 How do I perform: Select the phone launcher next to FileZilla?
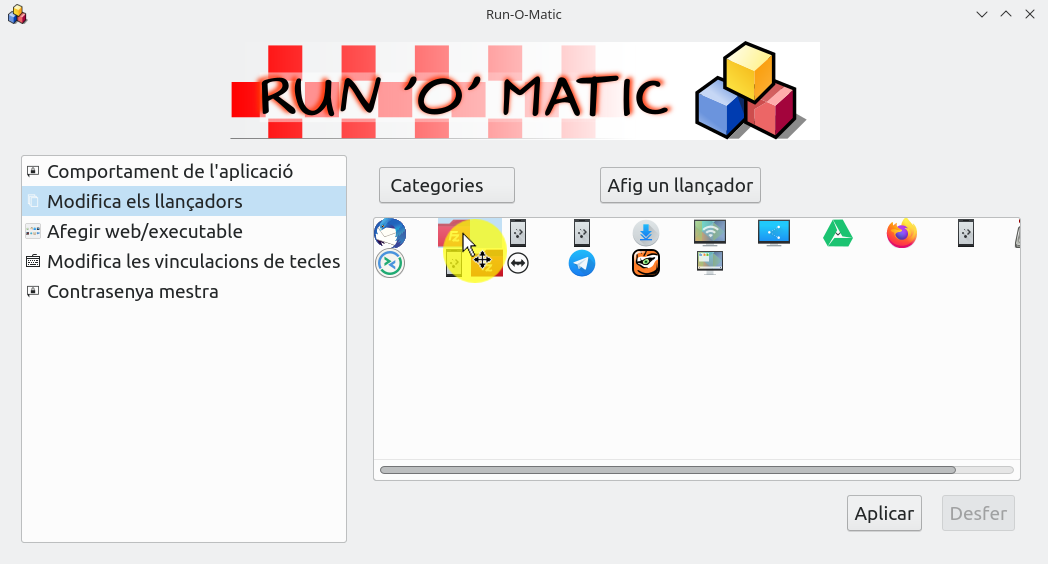(518, 234)
